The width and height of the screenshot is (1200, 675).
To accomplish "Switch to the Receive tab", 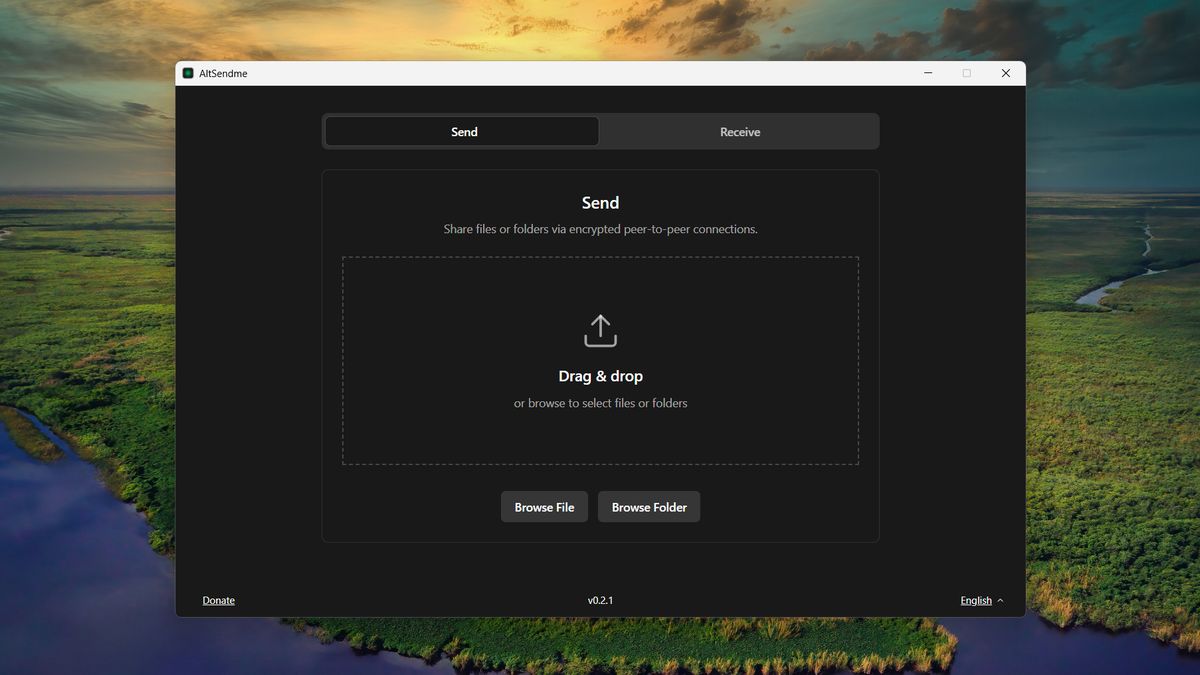I will (740, 131).
